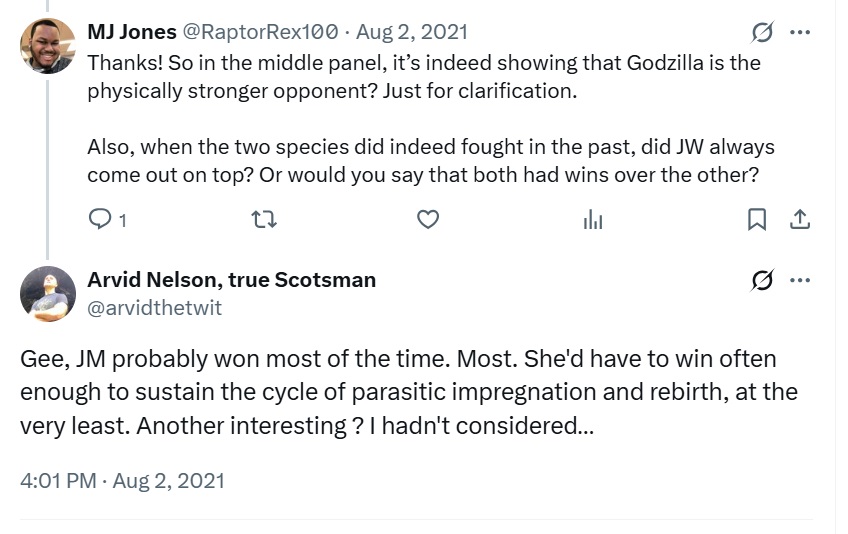Bookmark the MJ Jones tweet
The height and width of the screenshot is (534, 848).
click(x=757, y=219)
